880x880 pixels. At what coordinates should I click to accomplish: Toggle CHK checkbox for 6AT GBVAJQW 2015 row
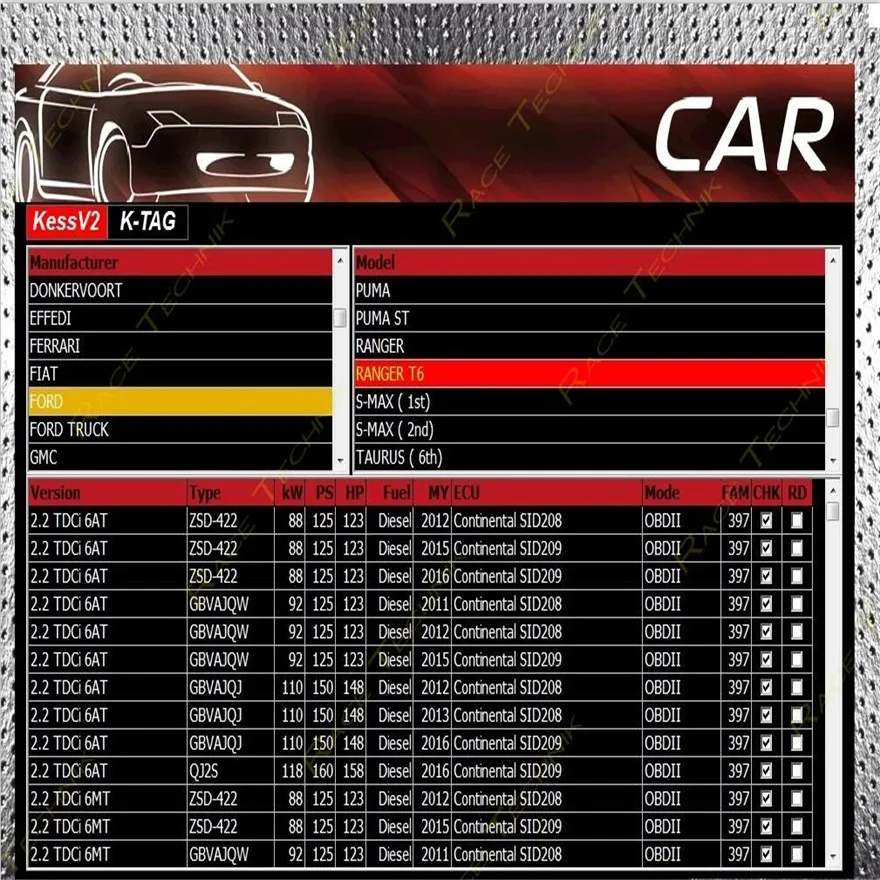[766, 659]
